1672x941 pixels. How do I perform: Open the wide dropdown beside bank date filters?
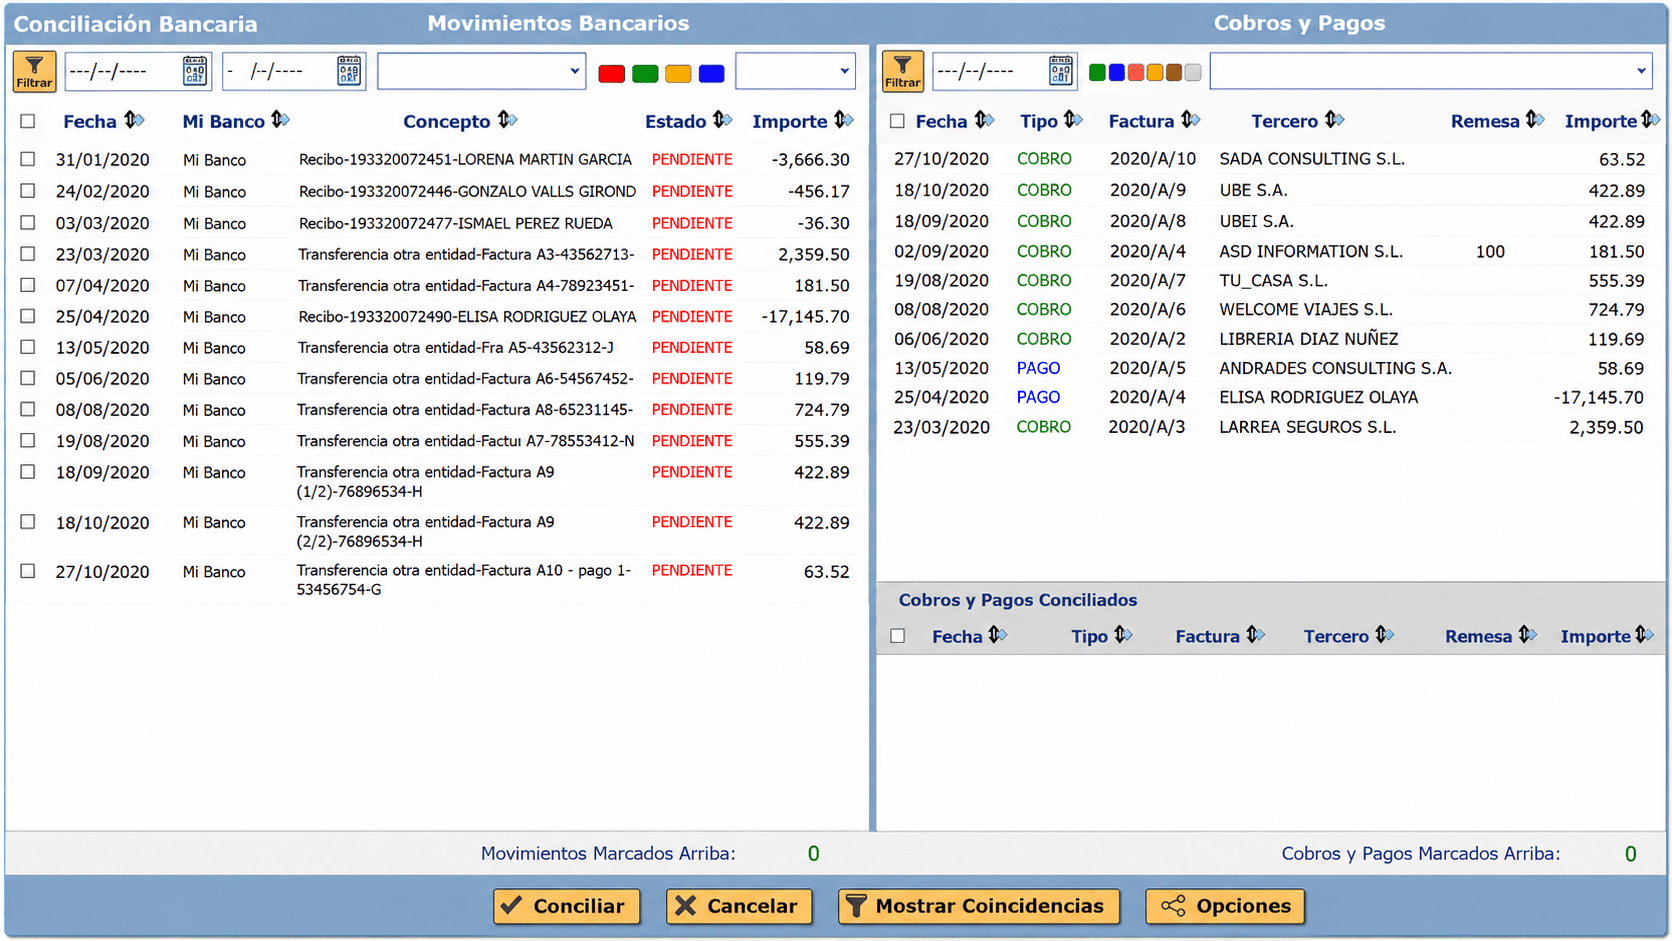[x=481, y=71]
